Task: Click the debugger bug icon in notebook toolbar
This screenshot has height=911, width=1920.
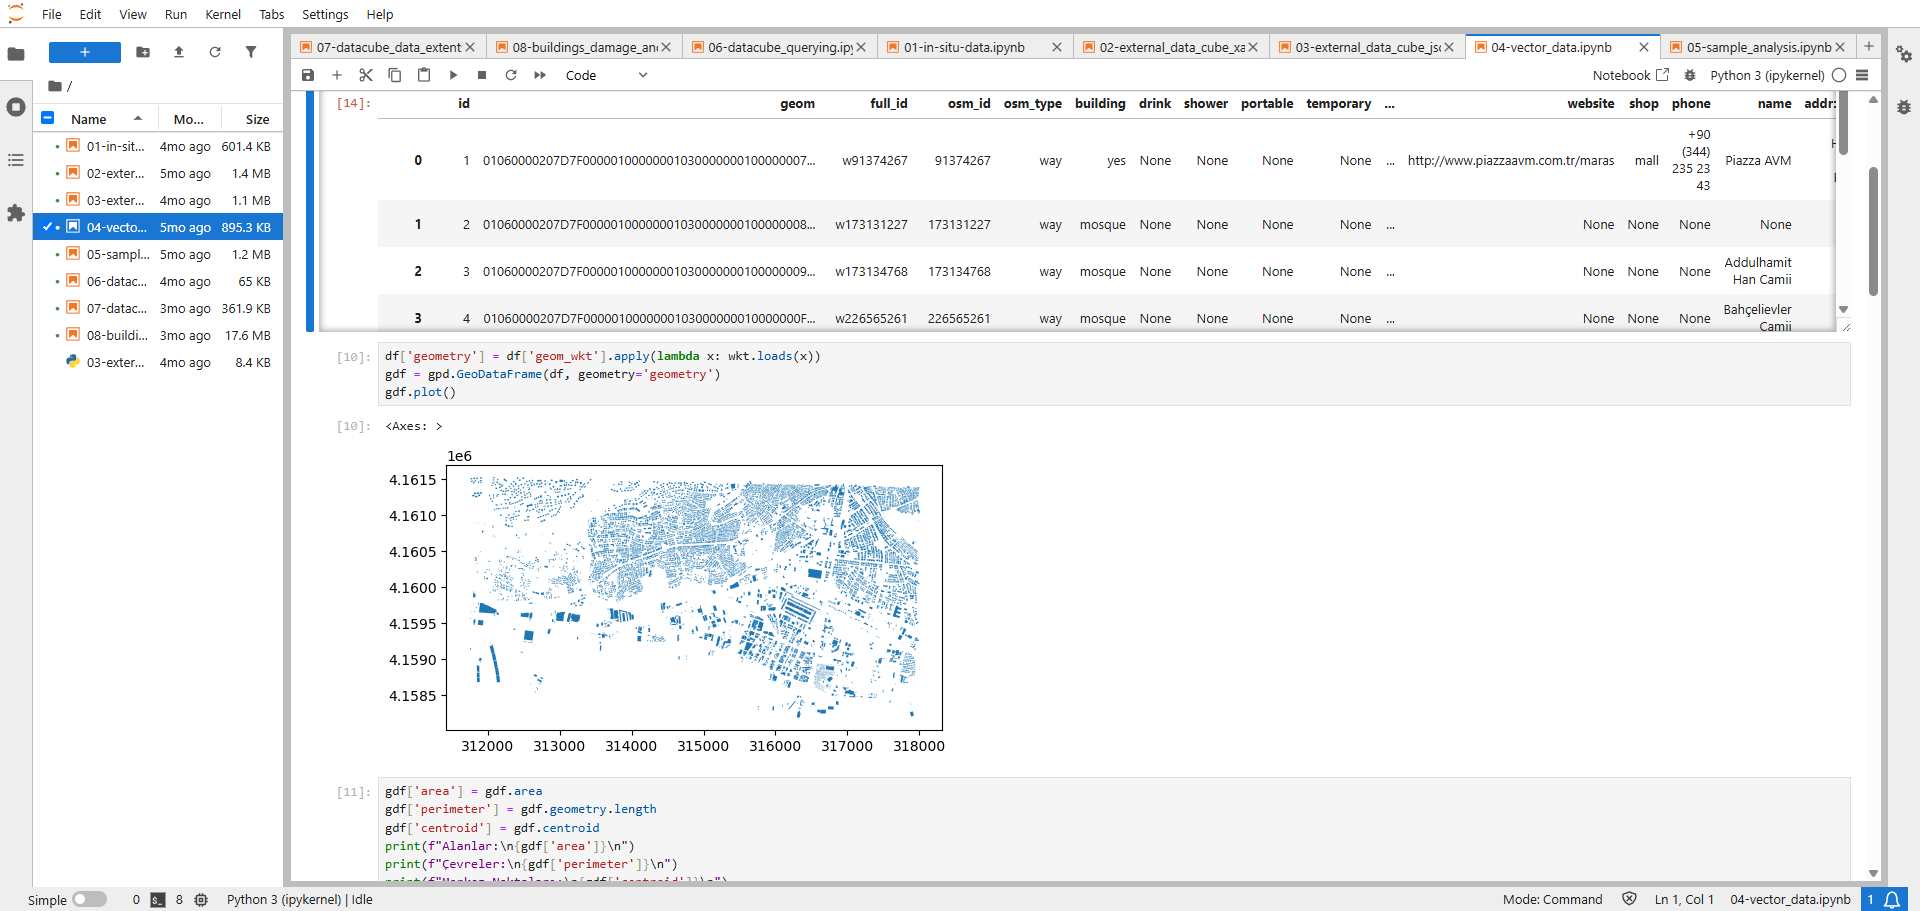Action: pos(1690,75)
